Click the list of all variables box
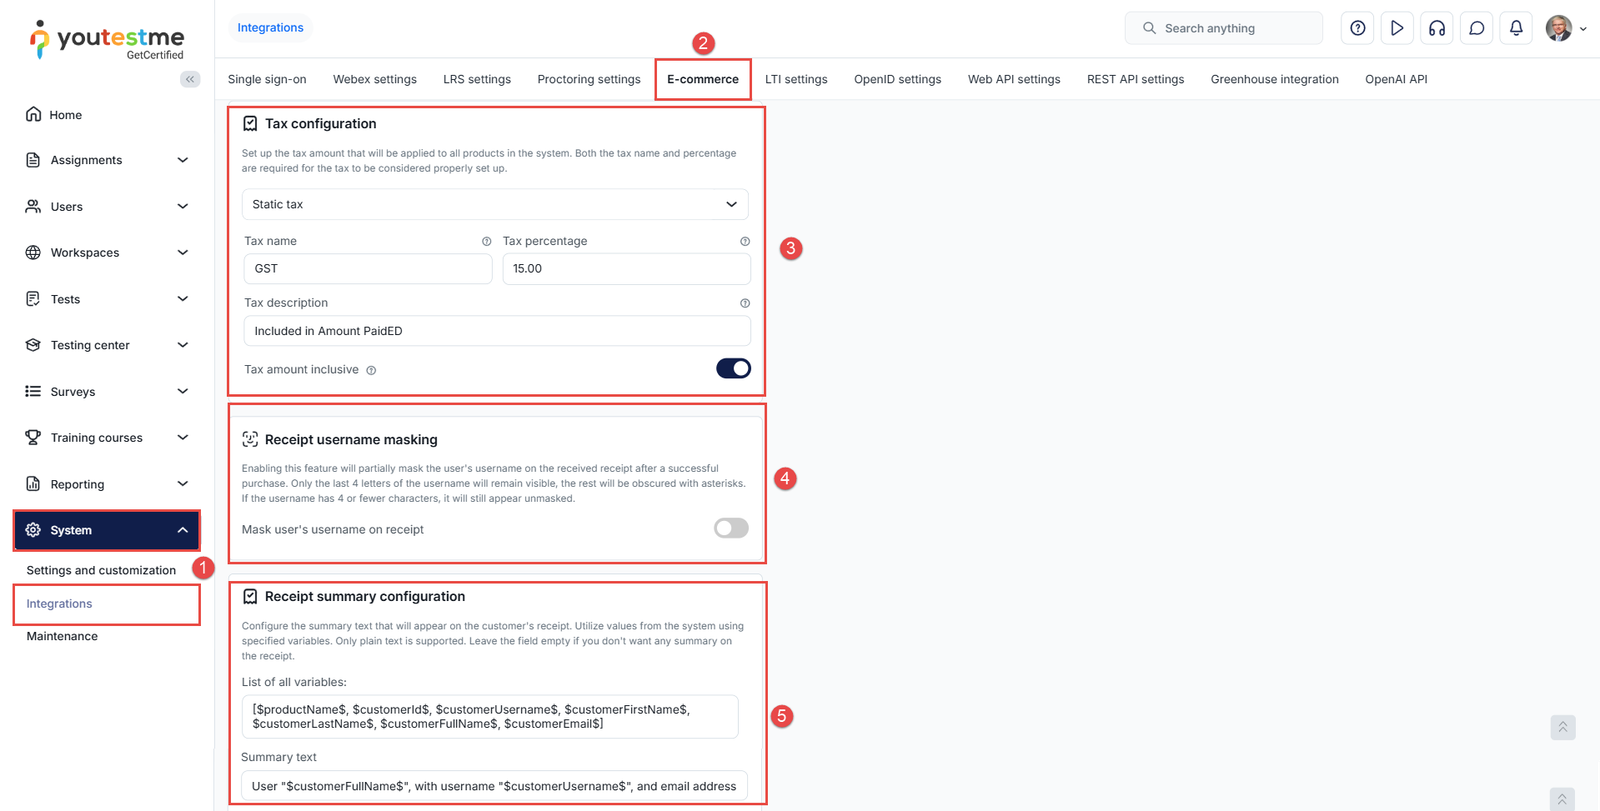The width and height of the screenshot is (1600, 811). [x=490, y=716]
